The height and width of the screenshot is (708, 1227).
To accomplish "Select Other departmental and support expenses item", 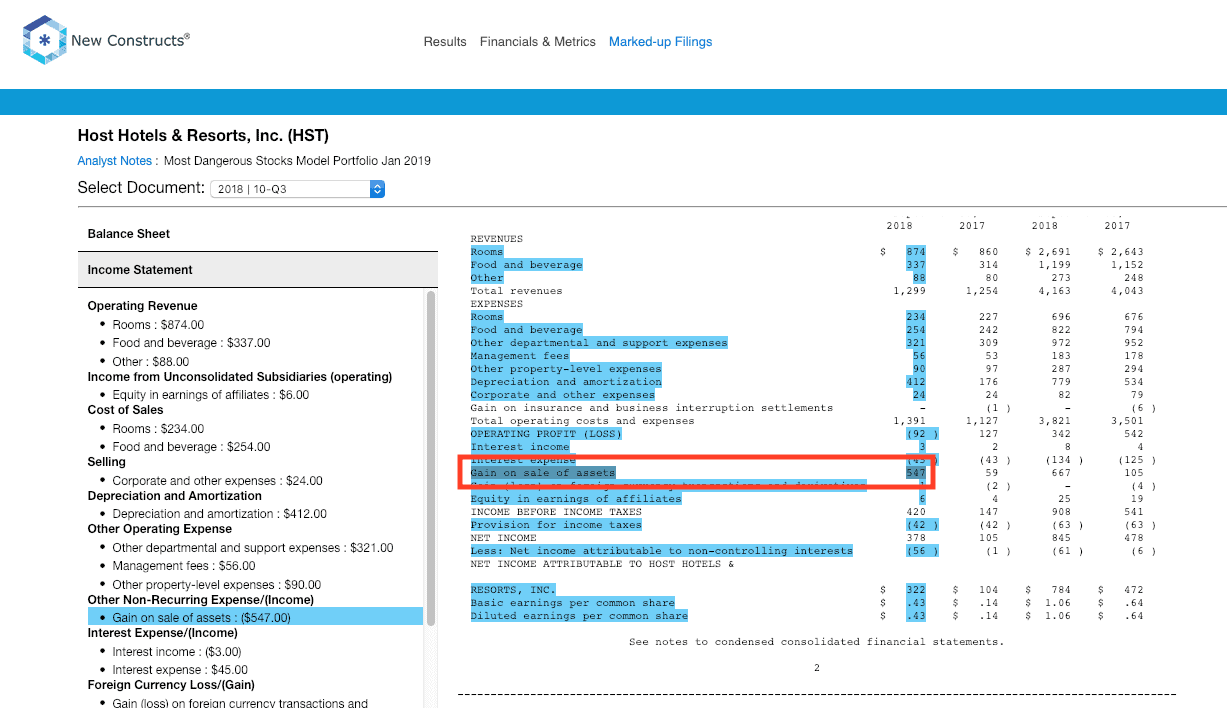I will 253,548.
